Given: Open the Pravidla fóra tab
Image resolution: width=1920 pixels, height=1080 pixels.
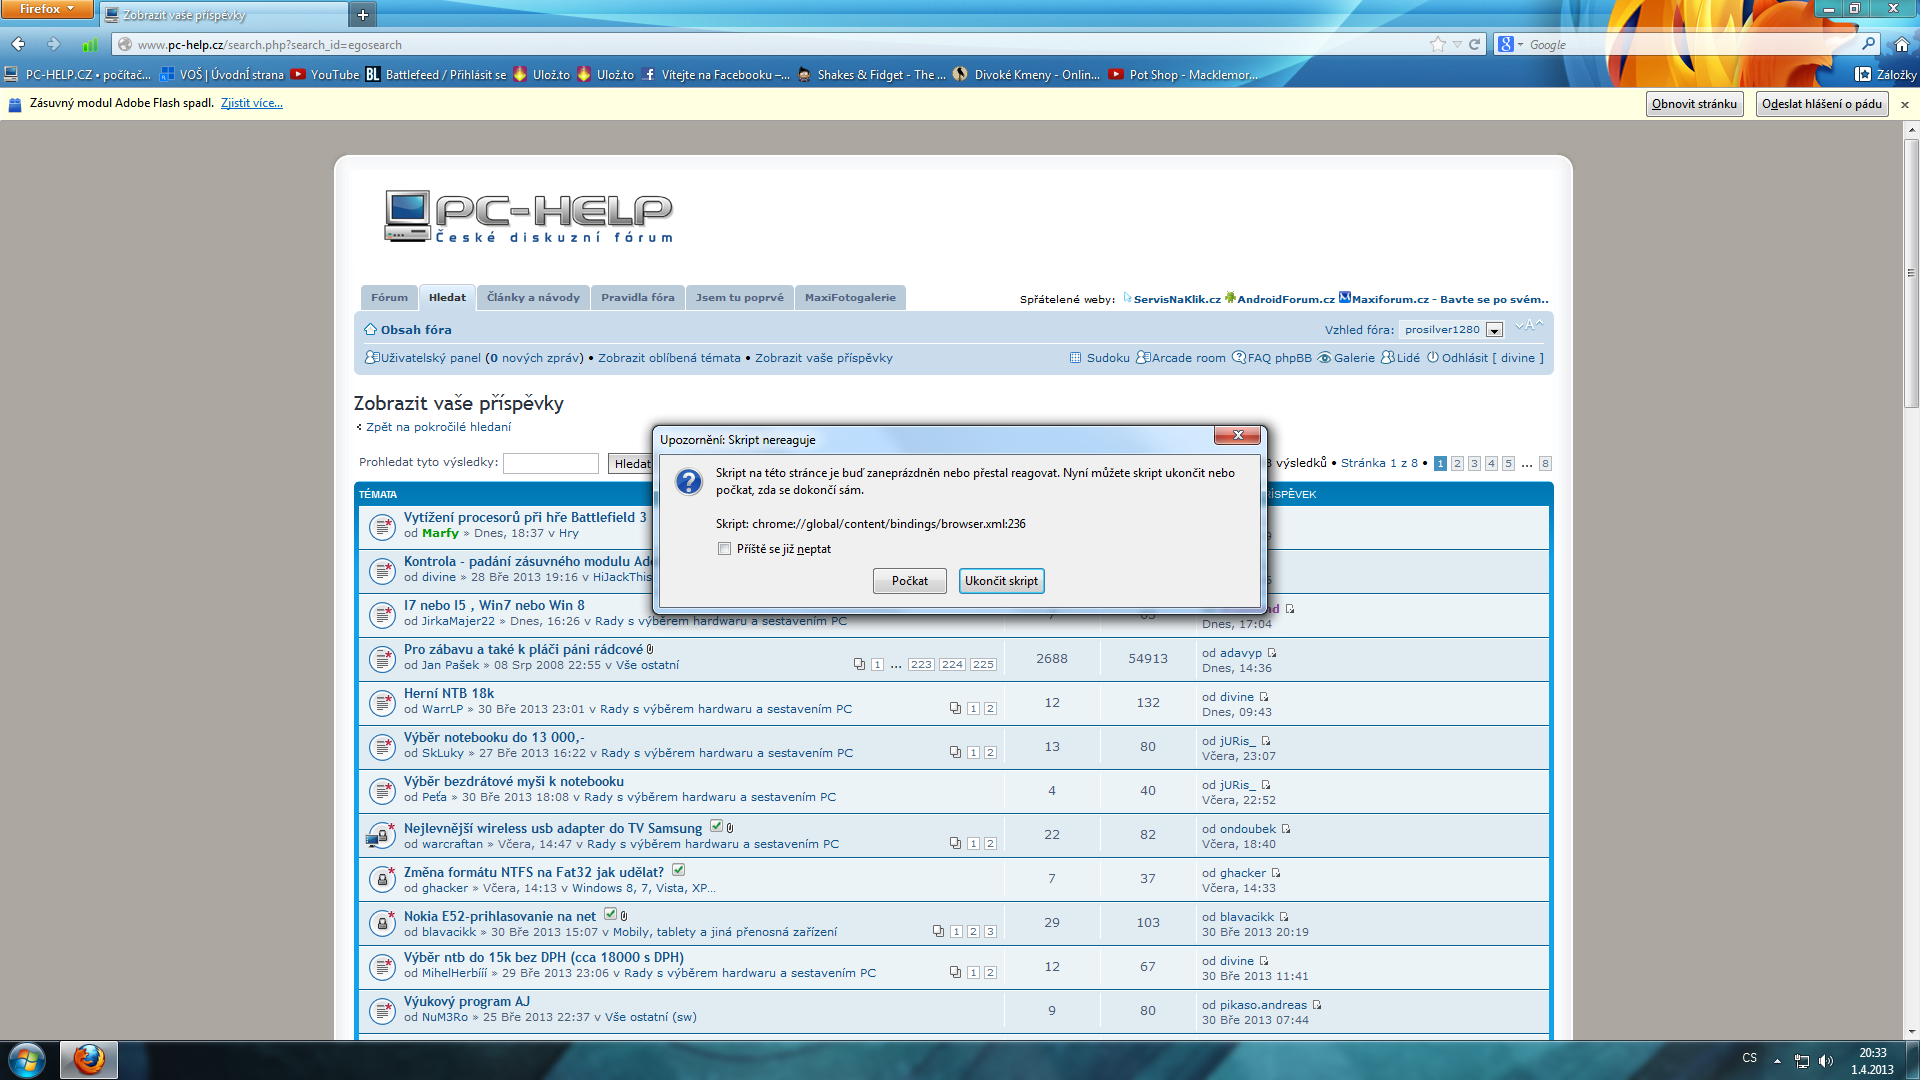Looking at the screenshot, I should tap(637, 298).
